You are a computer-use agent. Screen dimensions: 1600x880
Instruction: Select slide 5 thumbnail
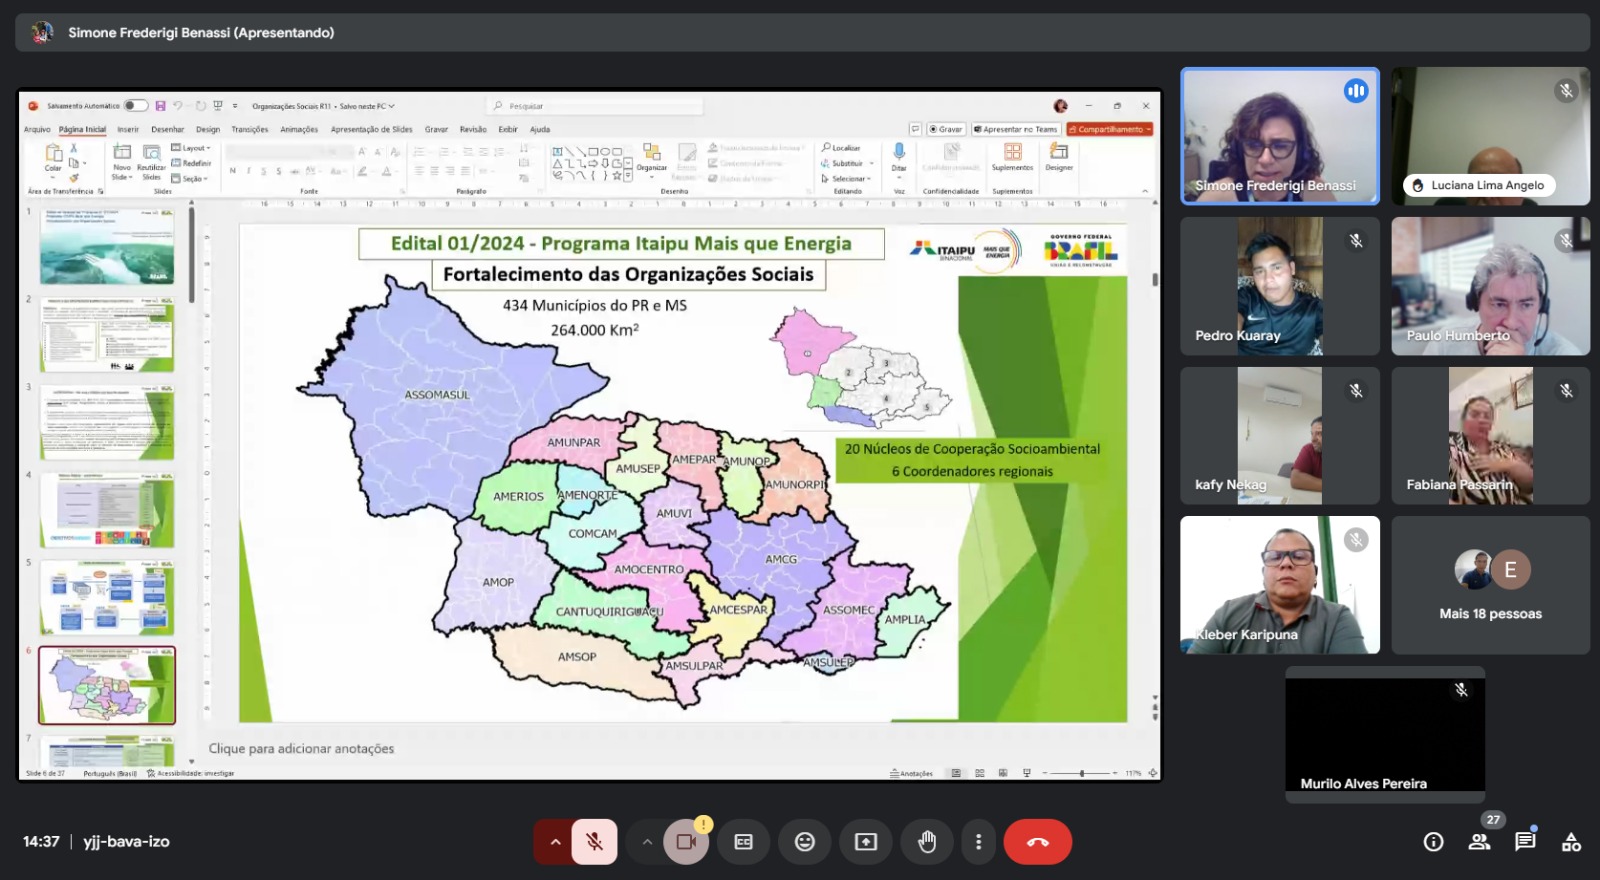(107, 598)
